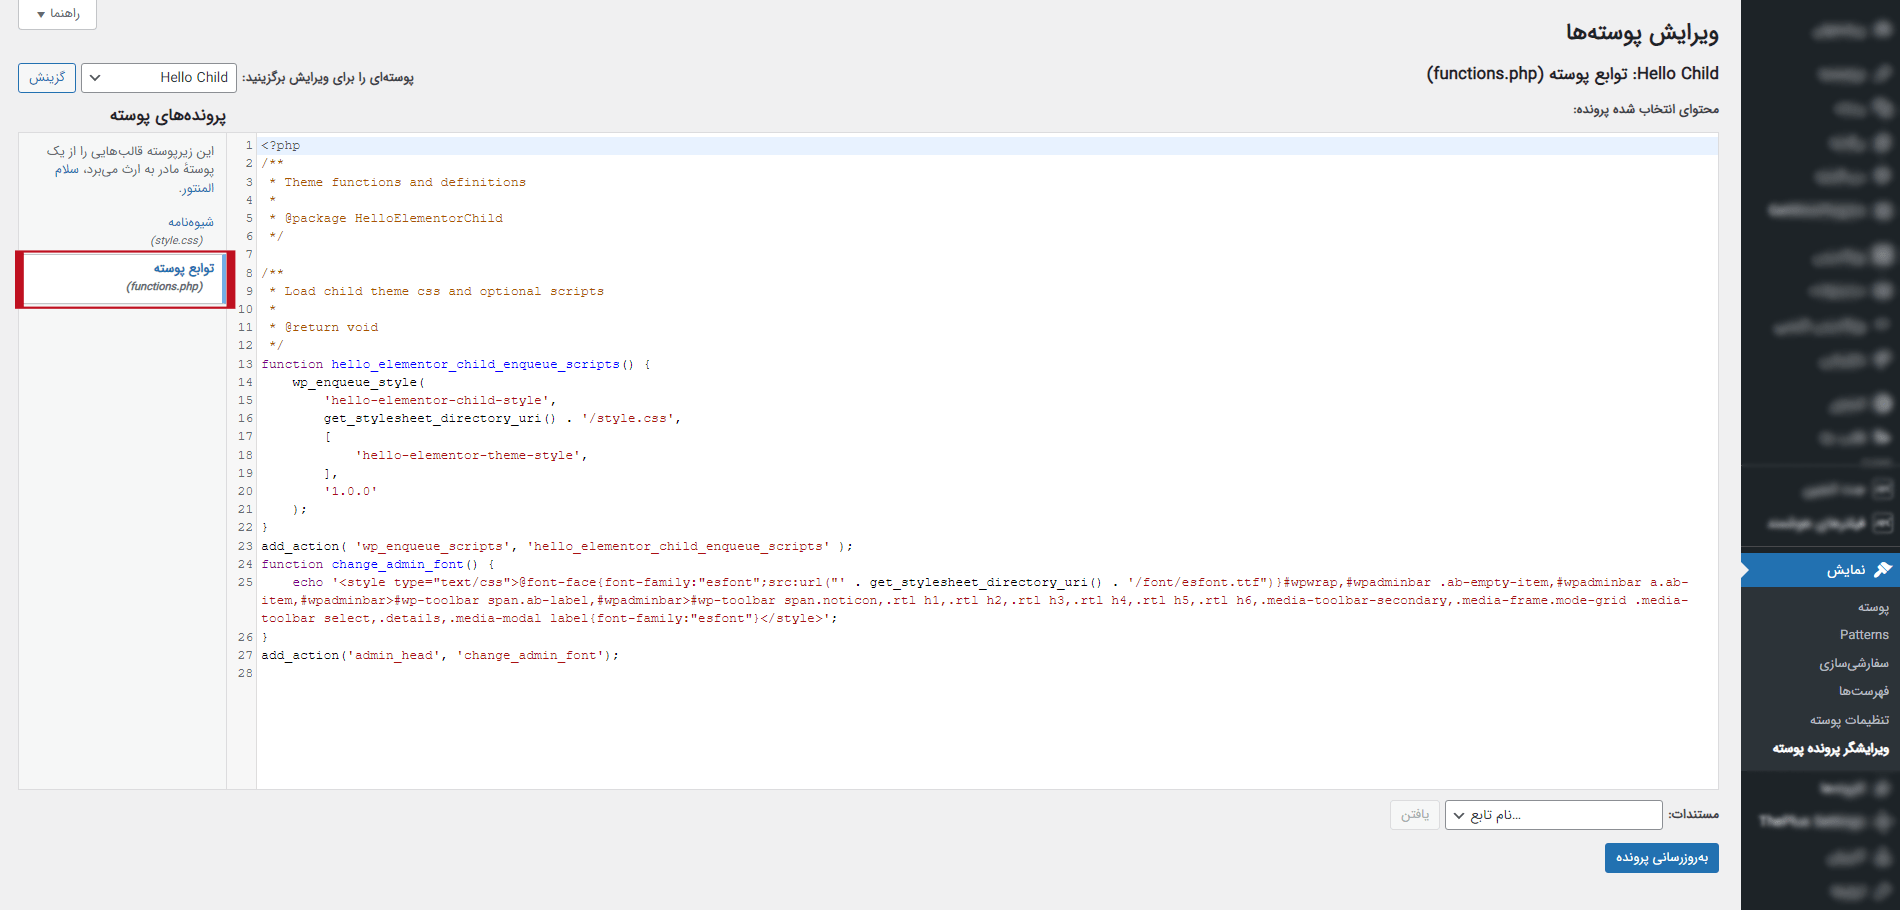The height and width of the screenshot is (910, 1900).
Task: Open the شیوه‌نامه style.css file
Action: 190,222
